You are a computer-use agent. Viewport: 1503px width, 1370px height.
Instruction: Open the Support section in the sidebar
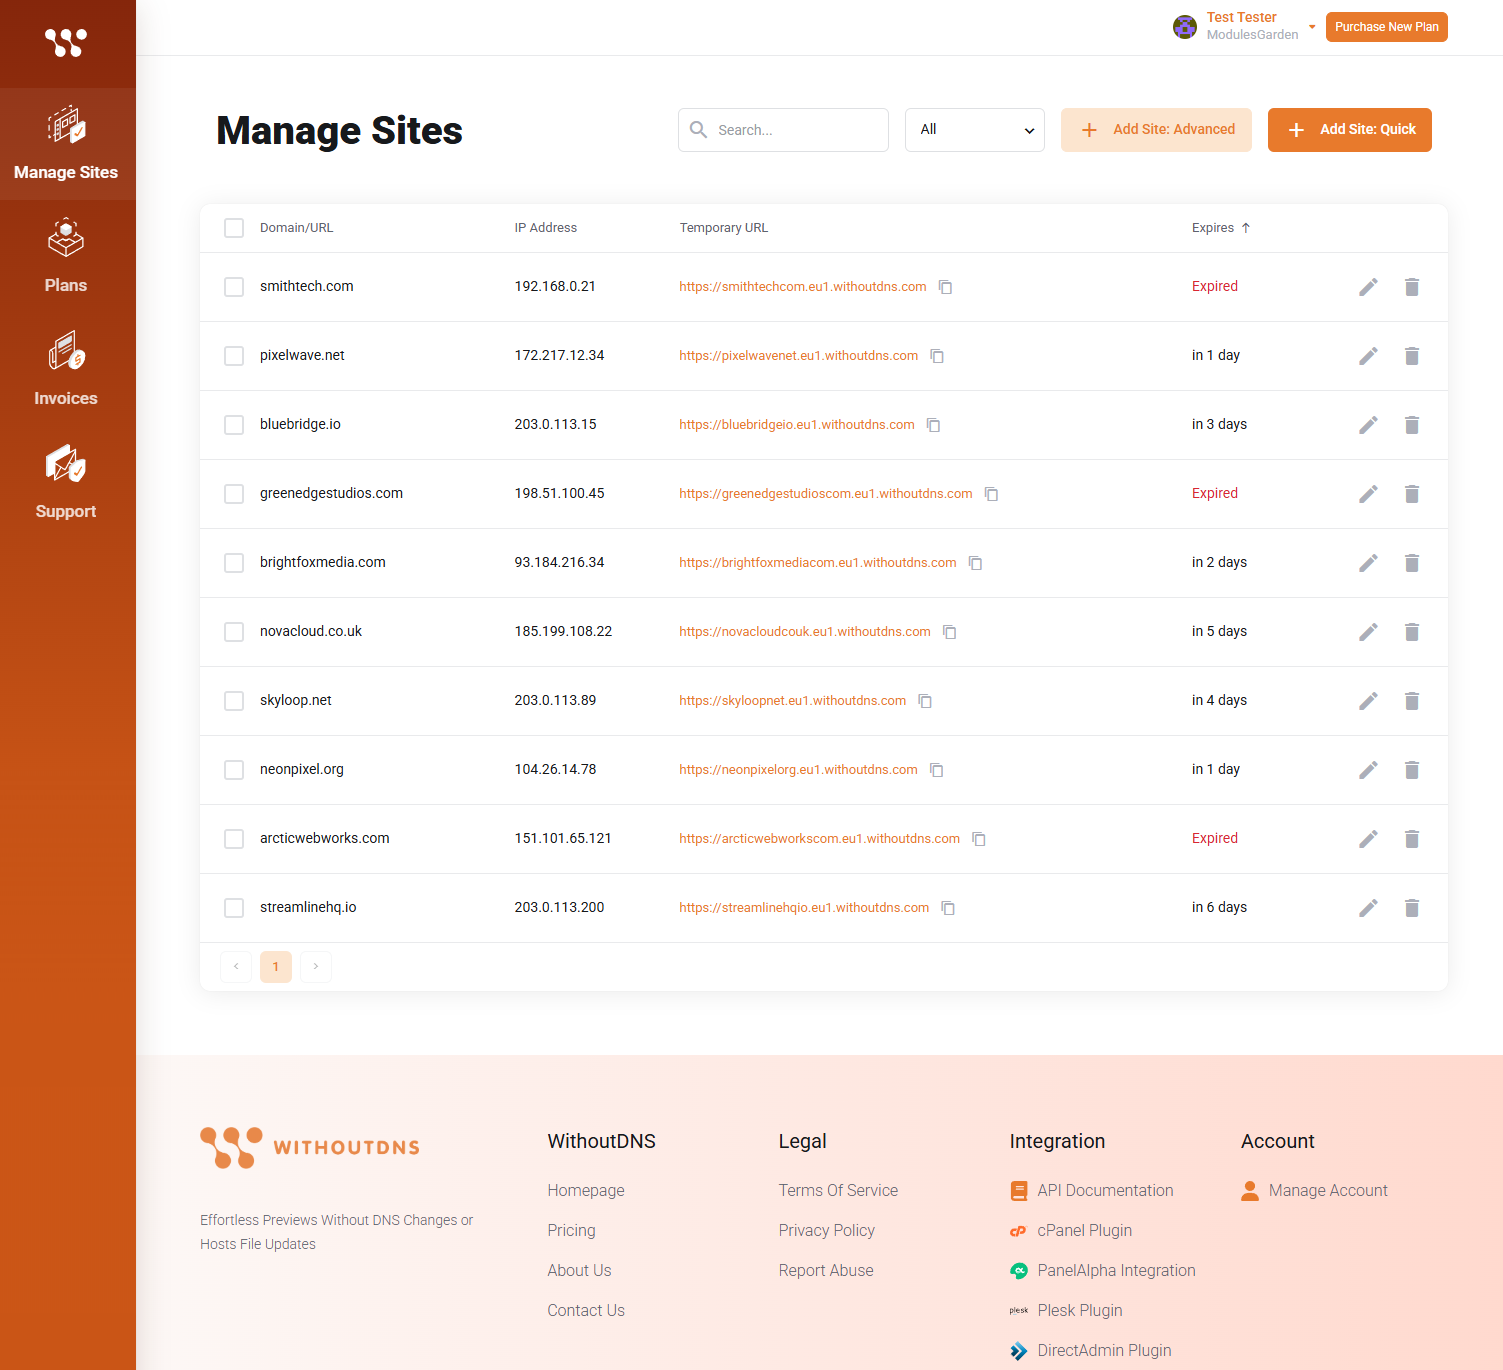click(x=66, y=482)
